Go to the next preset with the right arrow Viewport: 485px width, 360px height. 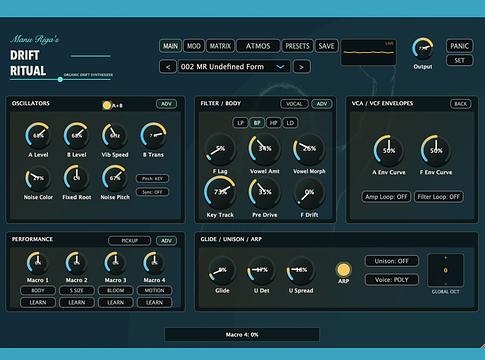pos(302,67)
